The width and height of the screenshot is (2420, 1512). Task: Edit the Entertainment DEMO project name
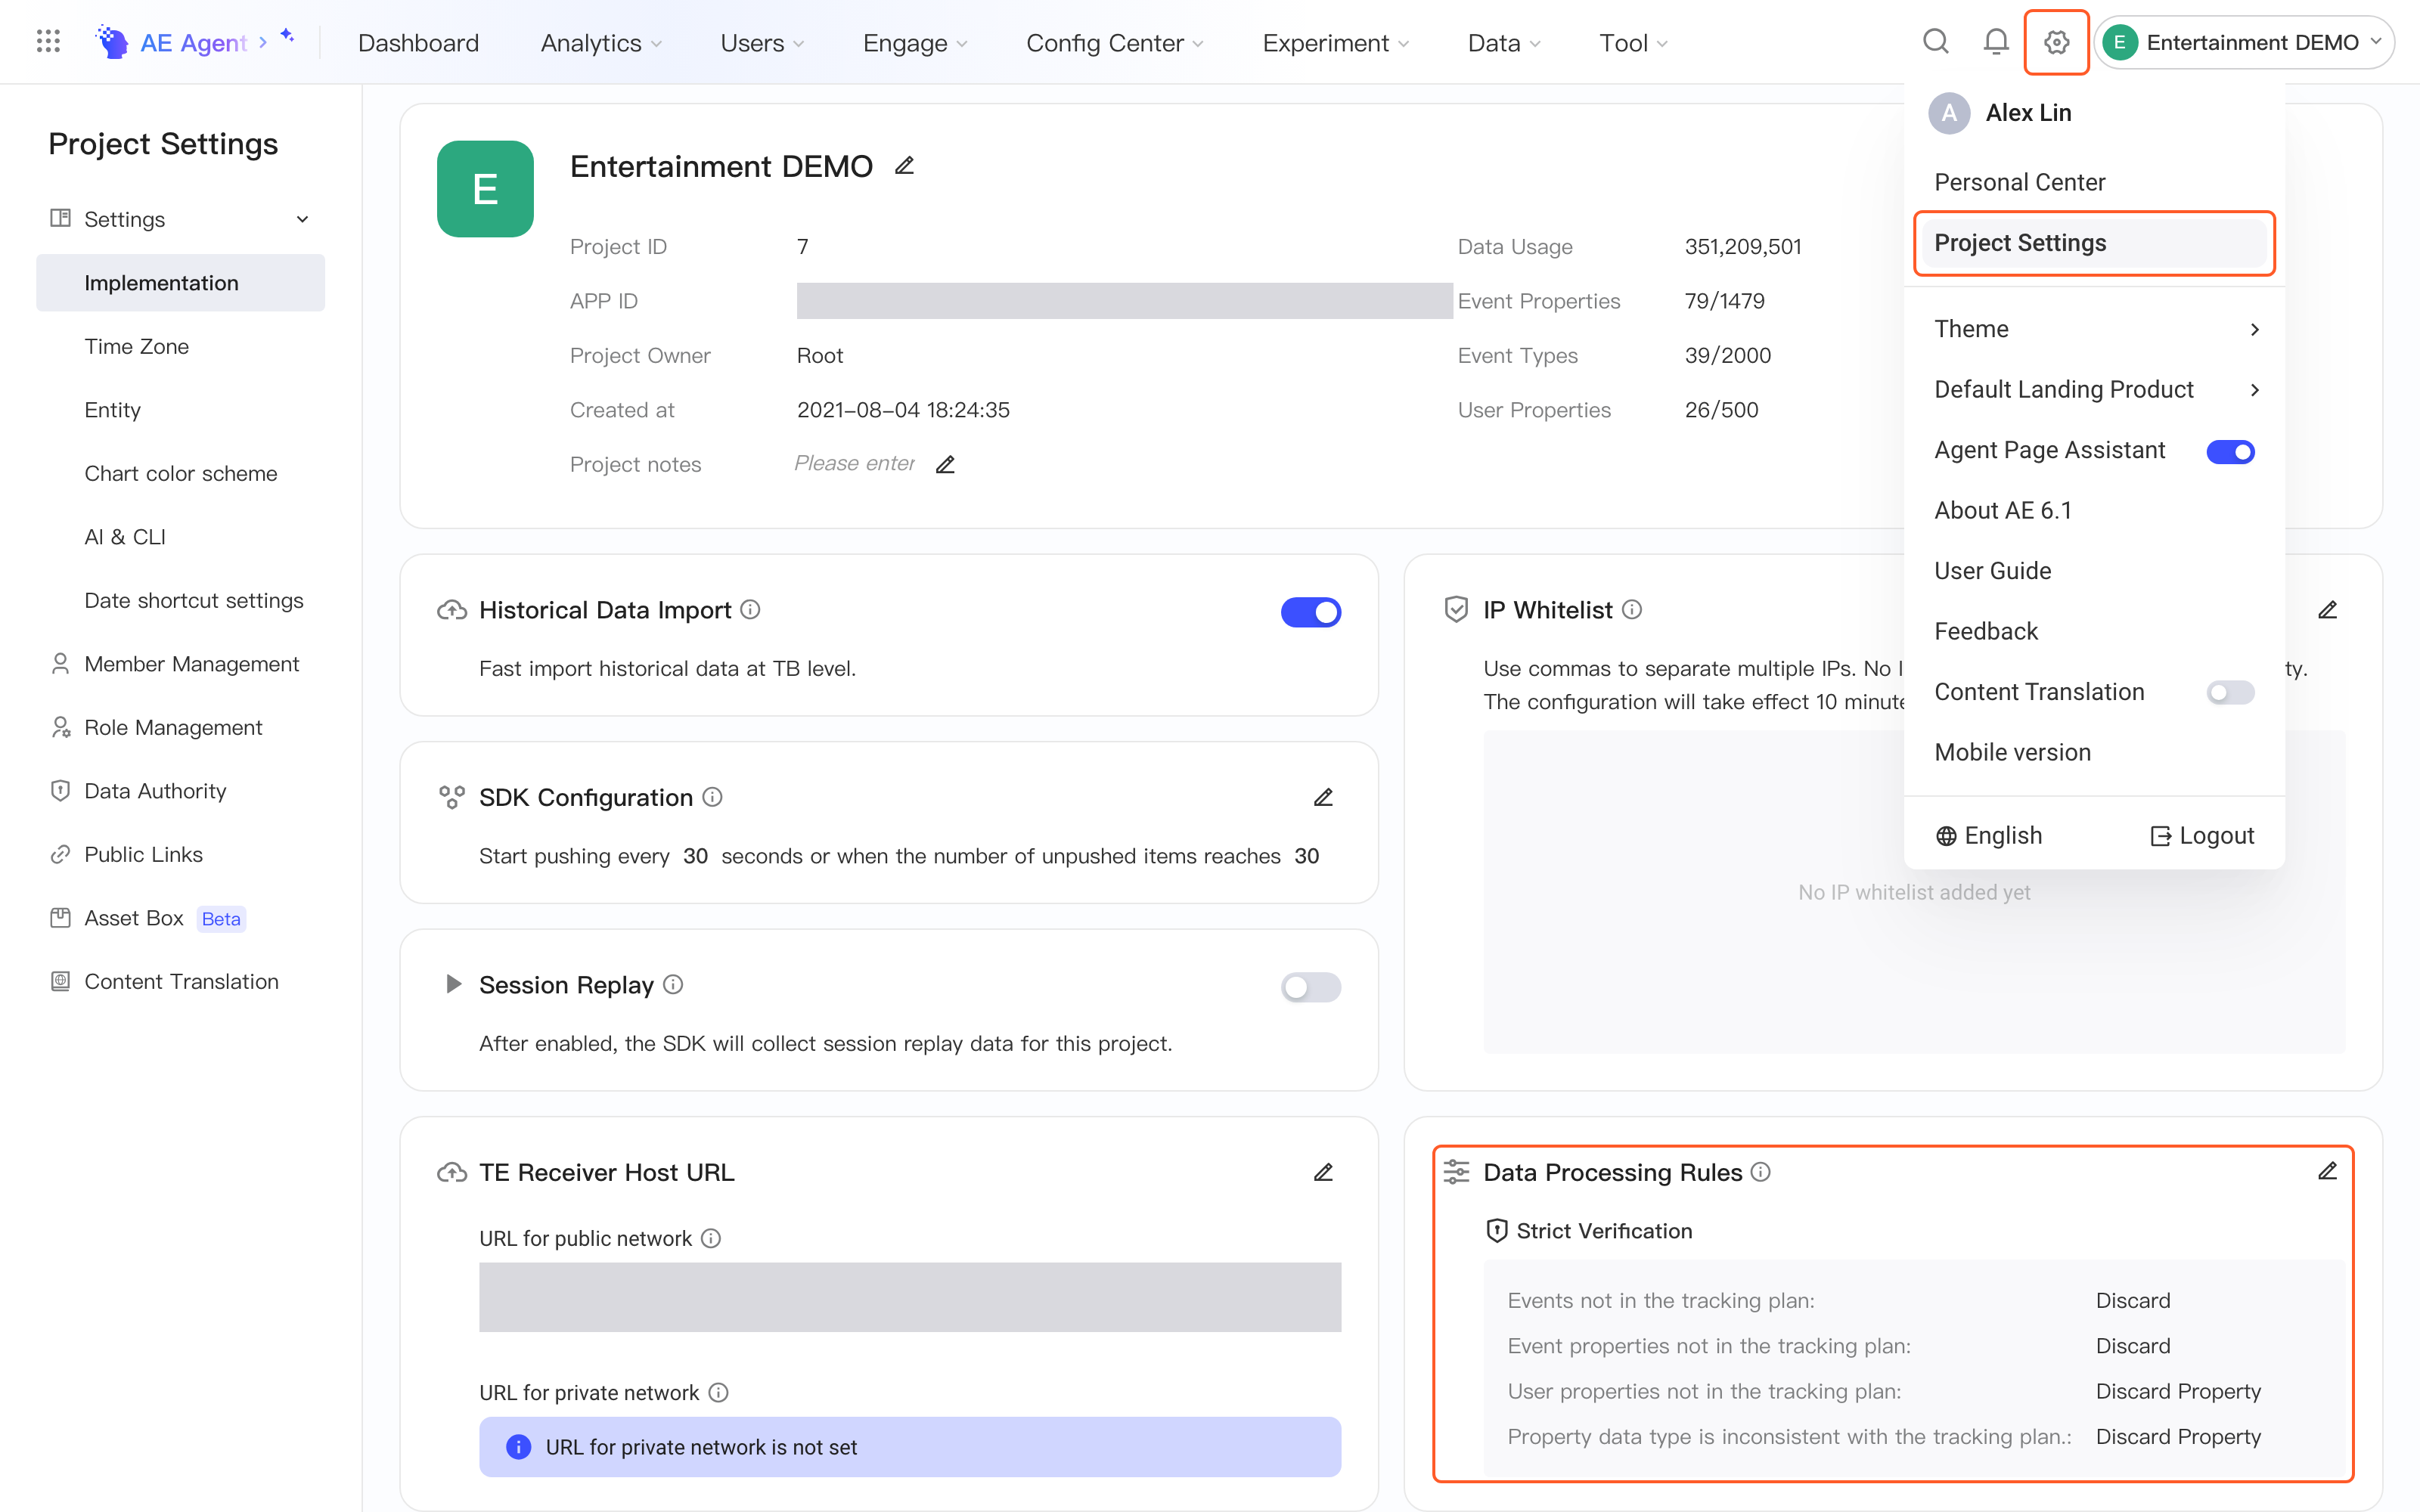904,166
